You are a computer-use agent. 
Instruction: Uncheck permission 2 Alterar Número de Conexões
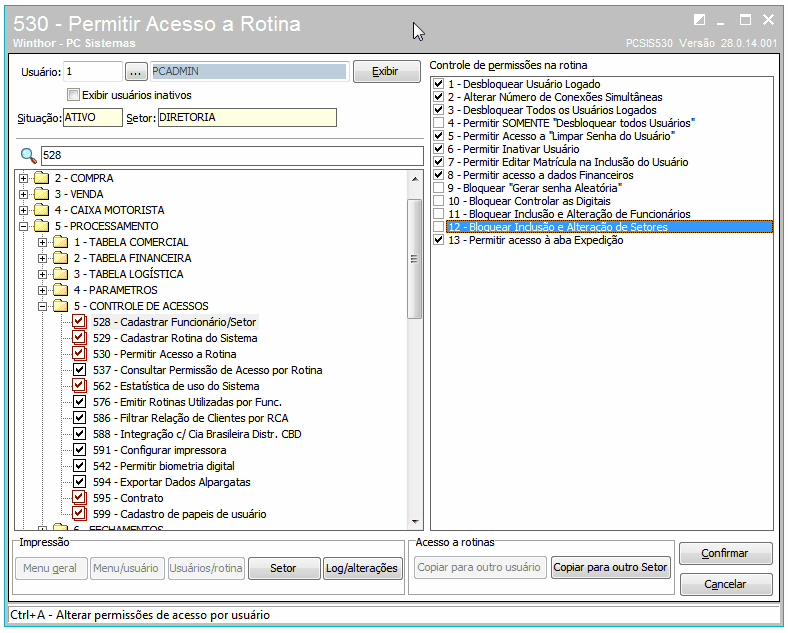tap(439, 97)
